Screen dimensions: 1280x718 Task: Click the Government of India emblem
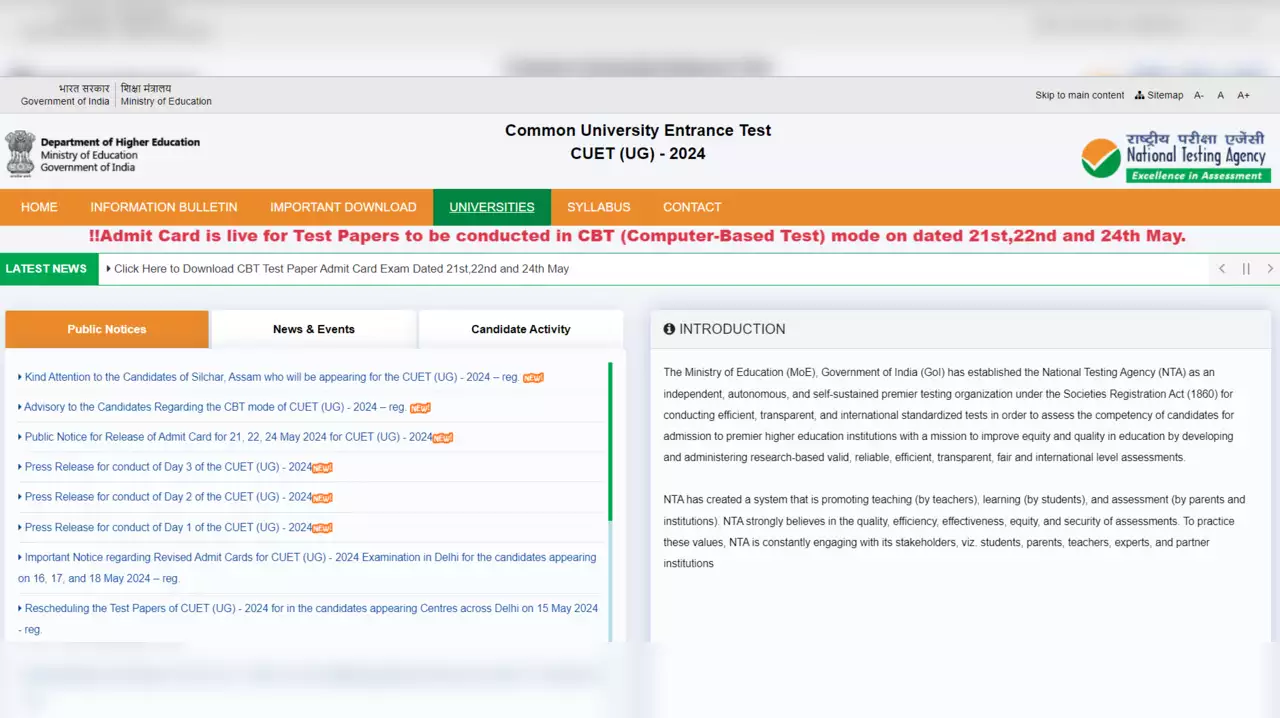coord(20,154)
